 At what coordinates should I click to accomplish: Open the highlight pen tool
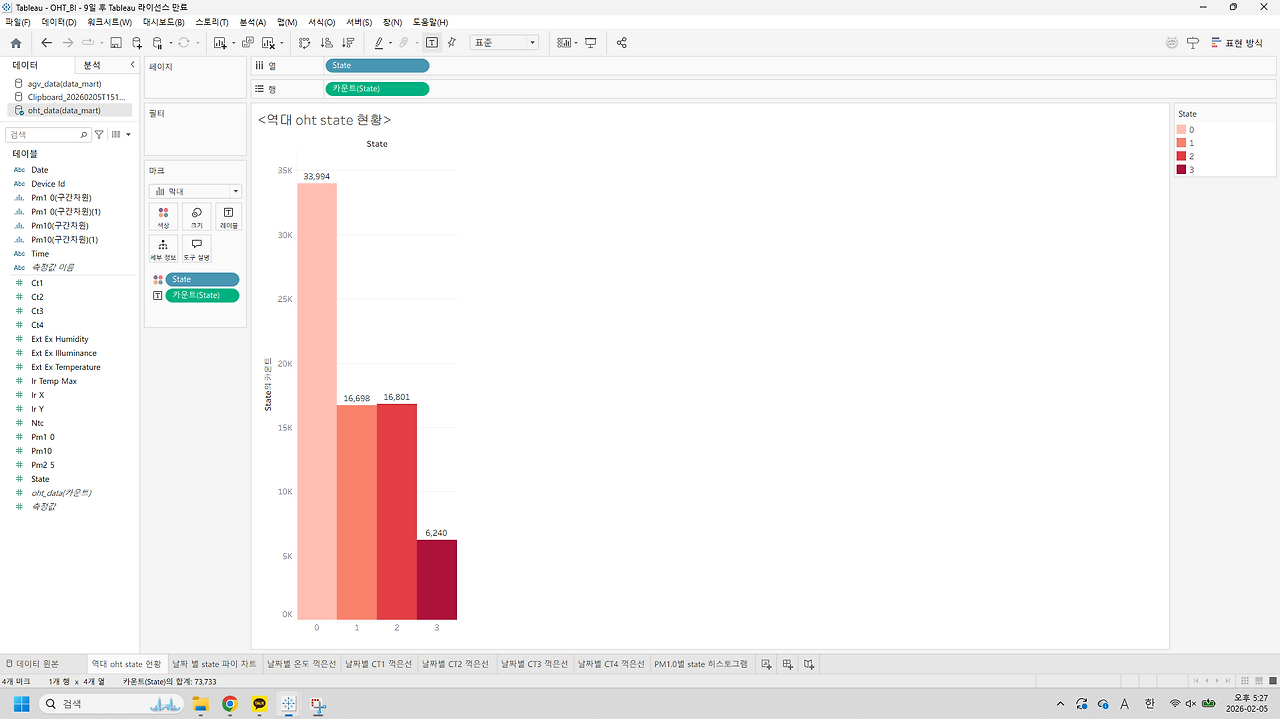click(379, 43)
